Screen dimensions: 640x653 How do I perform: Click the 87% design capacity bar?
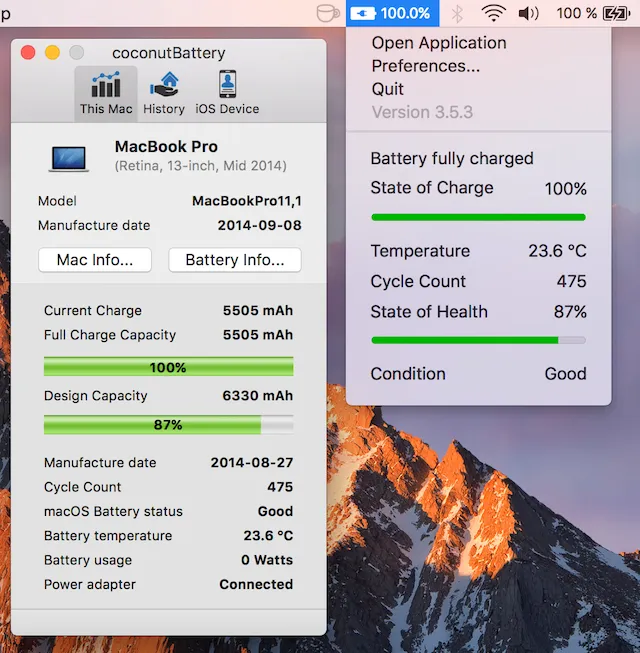(169, 424)
